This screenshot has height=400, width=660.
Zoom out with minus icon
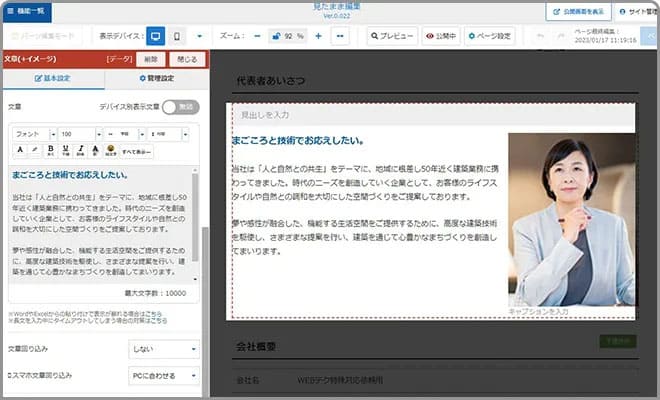pyautogui.click(x=257, y=36)
